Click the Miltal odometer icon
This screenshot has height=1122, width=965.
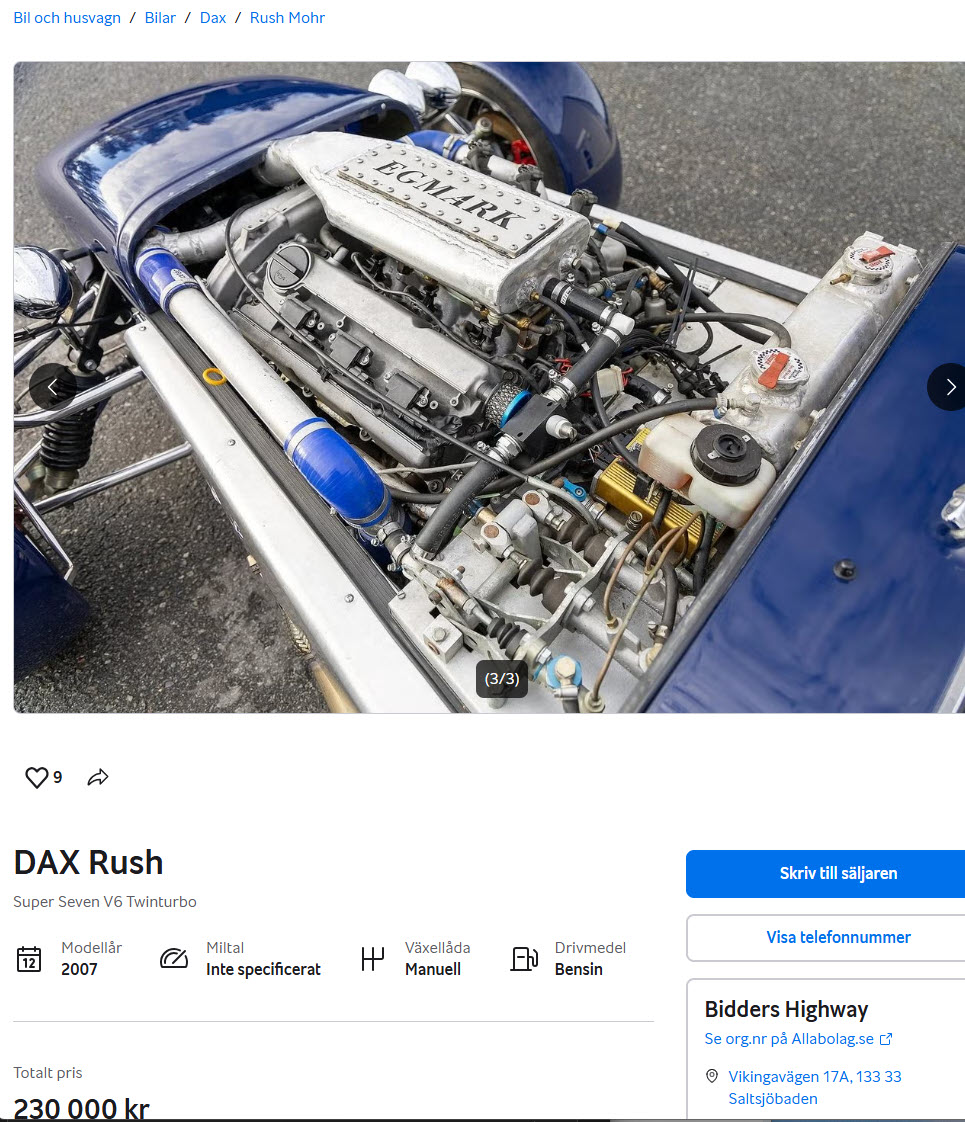point(174,958)
